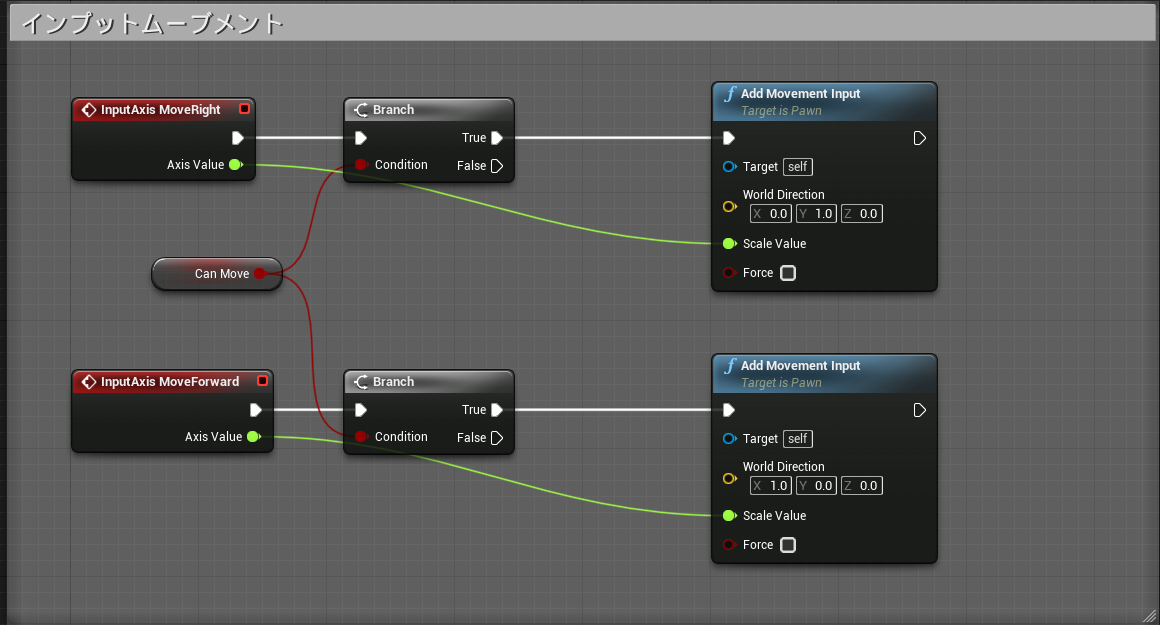
Task: Click upper Add Movement Input Scale Value pin
Action: pos(729,243)
